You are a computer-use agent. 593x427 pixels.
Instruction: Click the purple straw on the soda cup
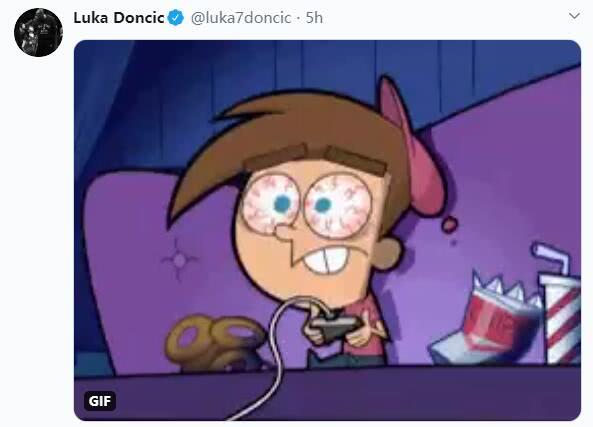551,258
